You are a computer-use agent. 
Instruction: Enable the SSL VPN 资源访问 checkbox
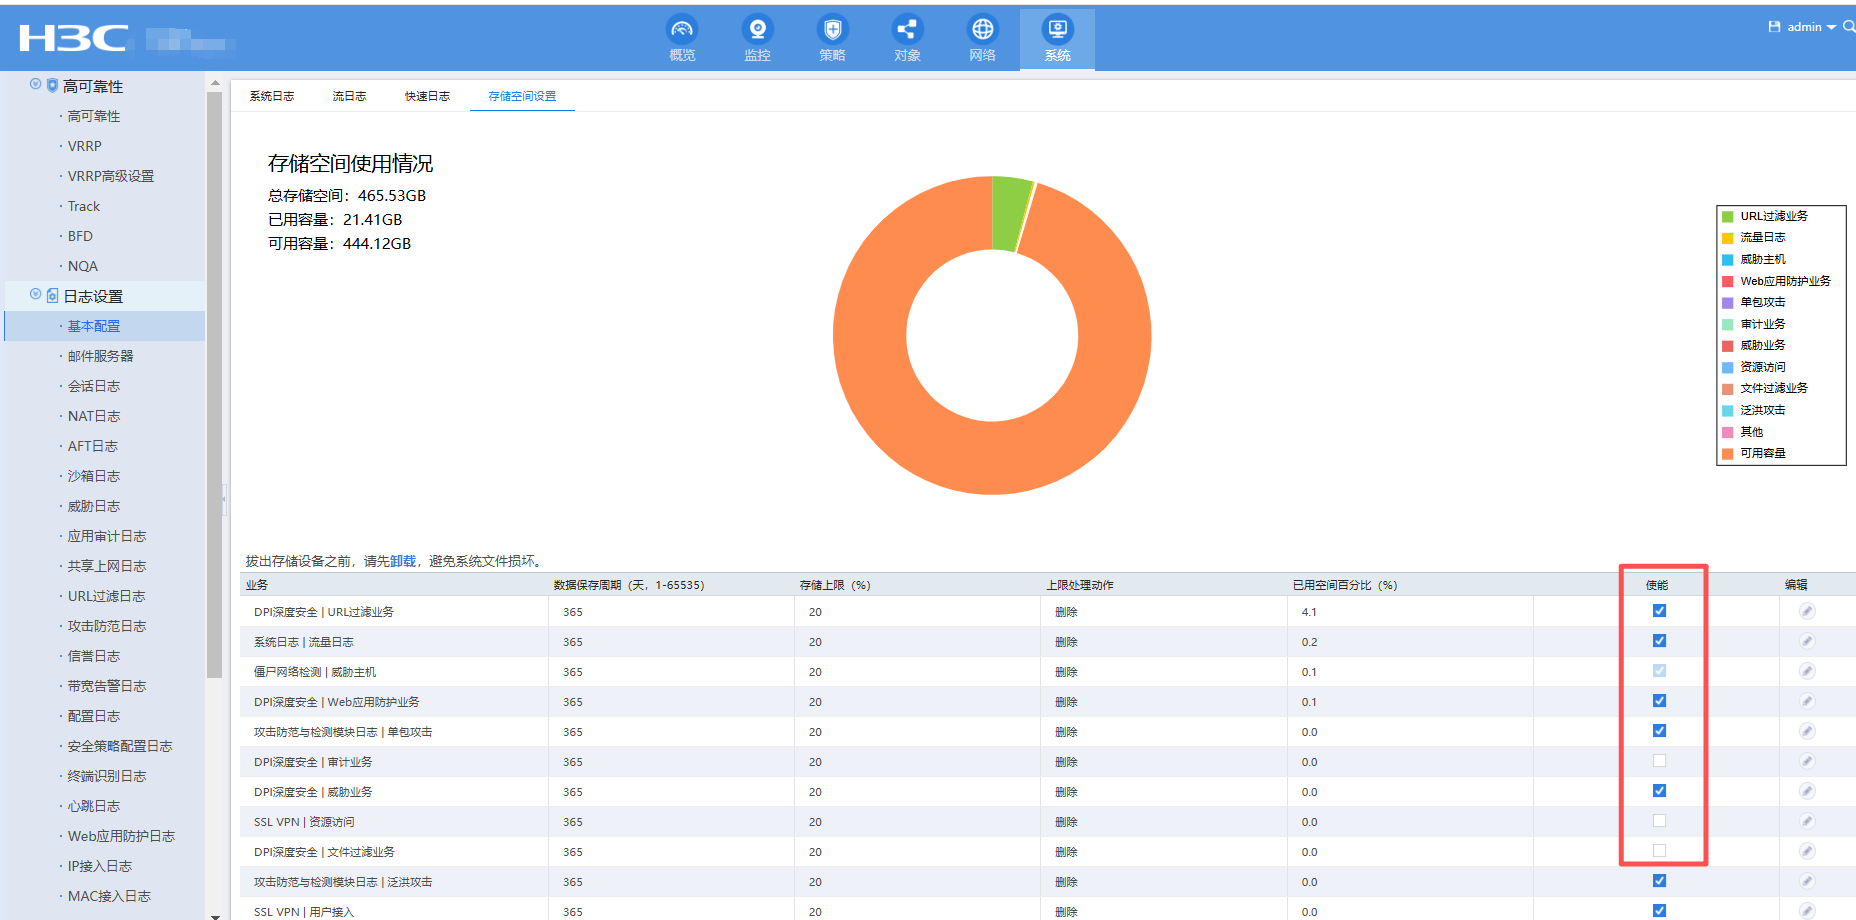coord(1659,821)
